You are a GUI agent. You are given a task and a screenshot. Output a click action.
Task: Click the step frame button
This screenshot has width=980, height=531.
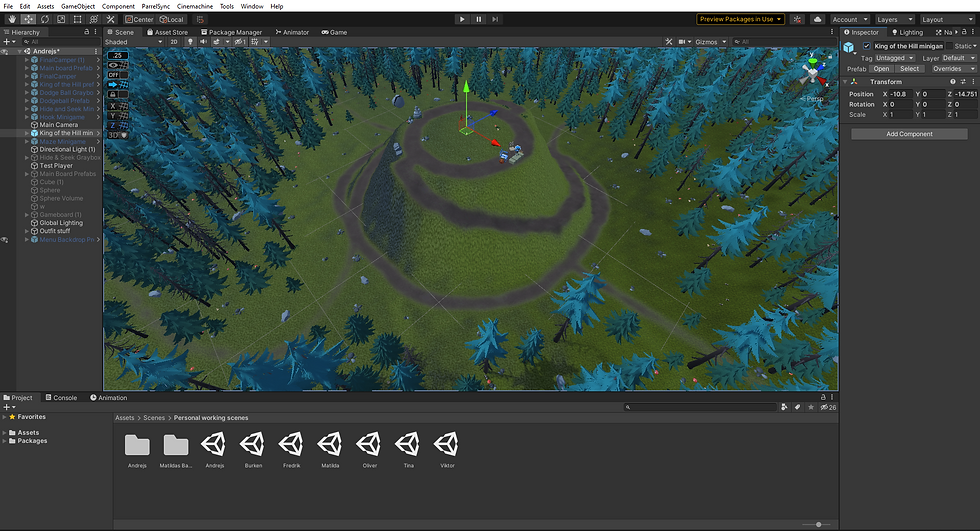click(x=495, y=19)
